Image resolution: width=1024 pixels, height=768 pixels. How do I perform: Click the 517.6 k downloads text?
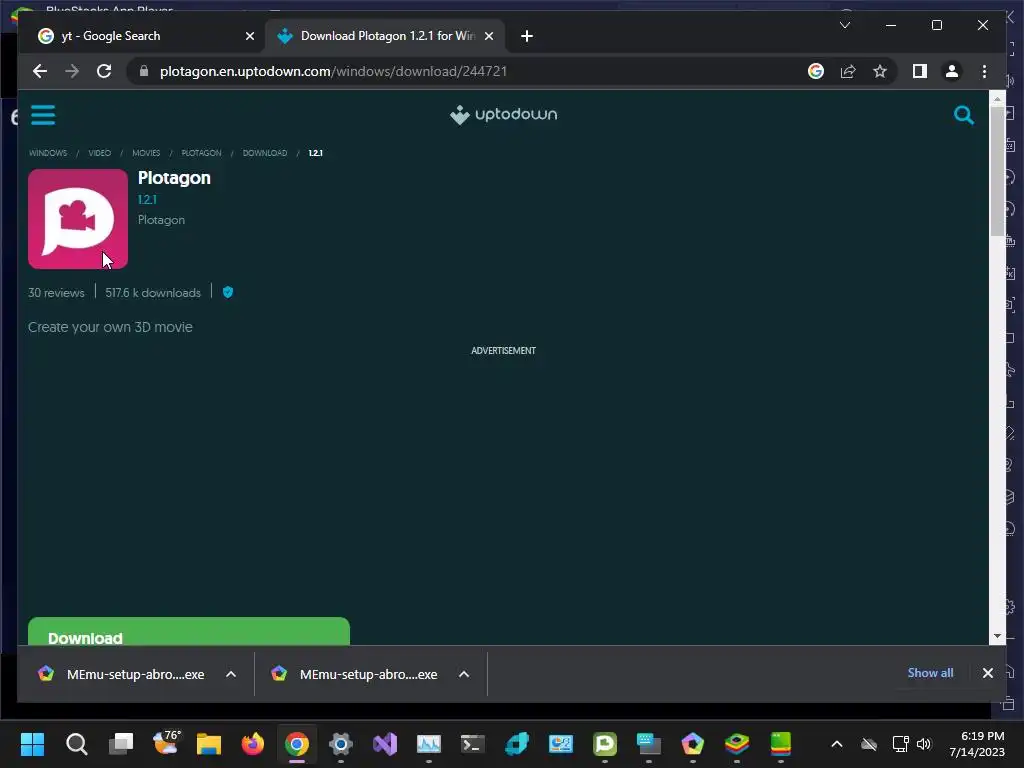(x=153, y=293)
